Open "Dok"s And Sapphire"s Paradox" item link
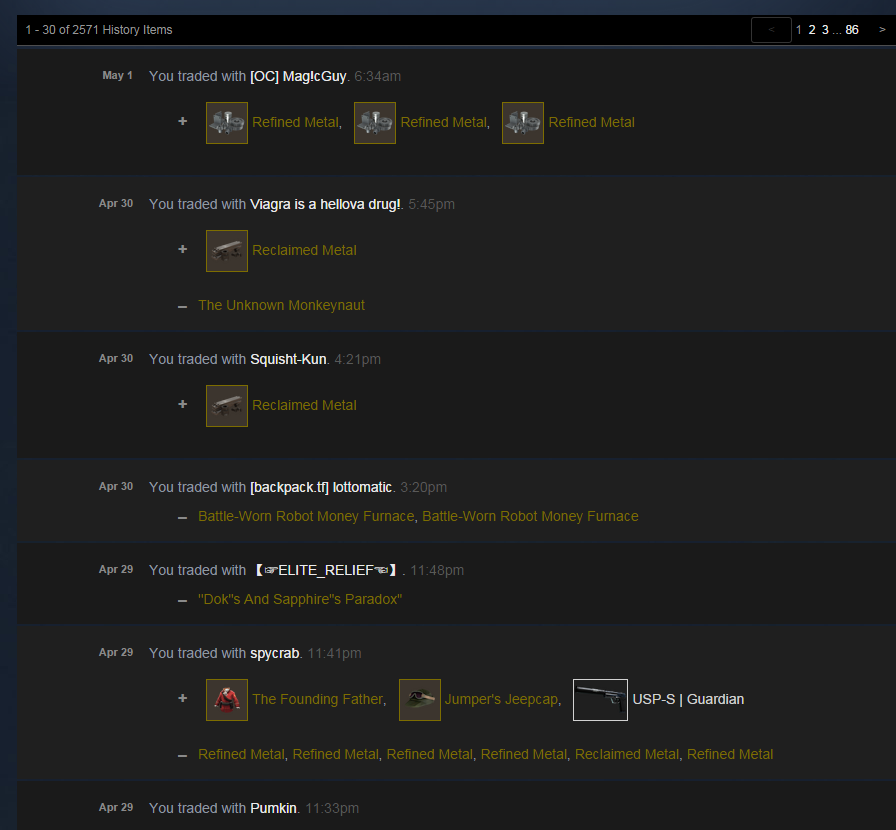The image size is (896, 830). pyautogui.click(x=300, y=599)
